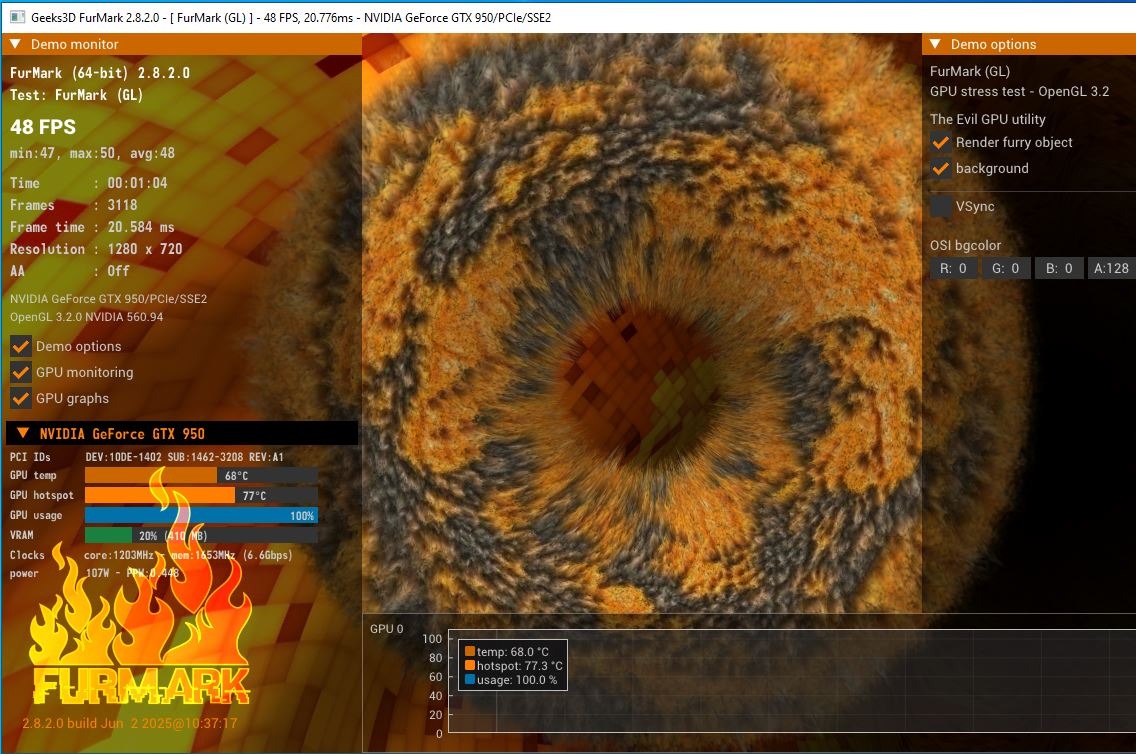Screen dimensions: 1136x754
Task: Click the B: 0 color field
Action: pyautogui.click(x=1058, y=269)
